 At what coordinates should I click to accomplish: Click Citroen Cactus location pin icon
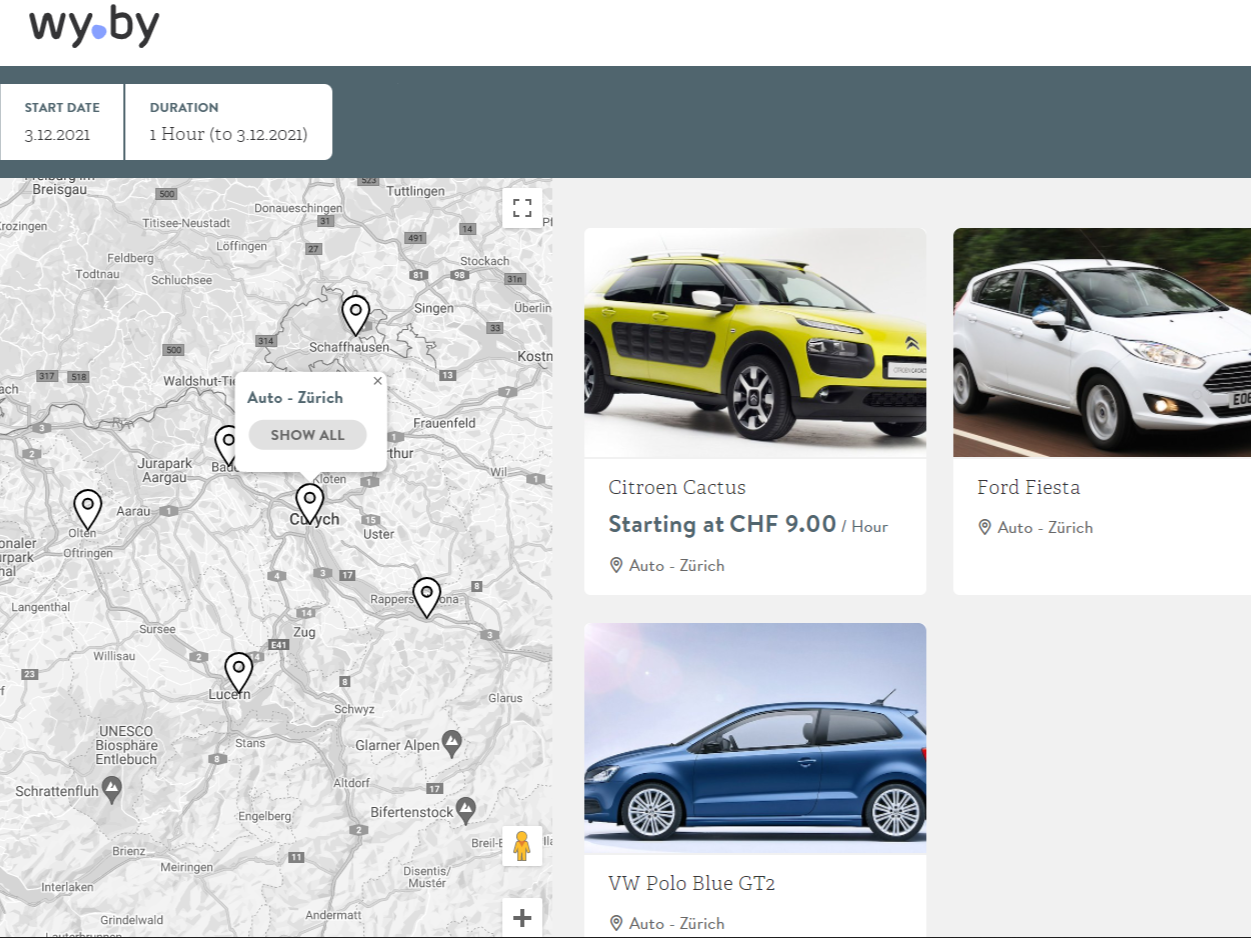[x=616, y=565]
